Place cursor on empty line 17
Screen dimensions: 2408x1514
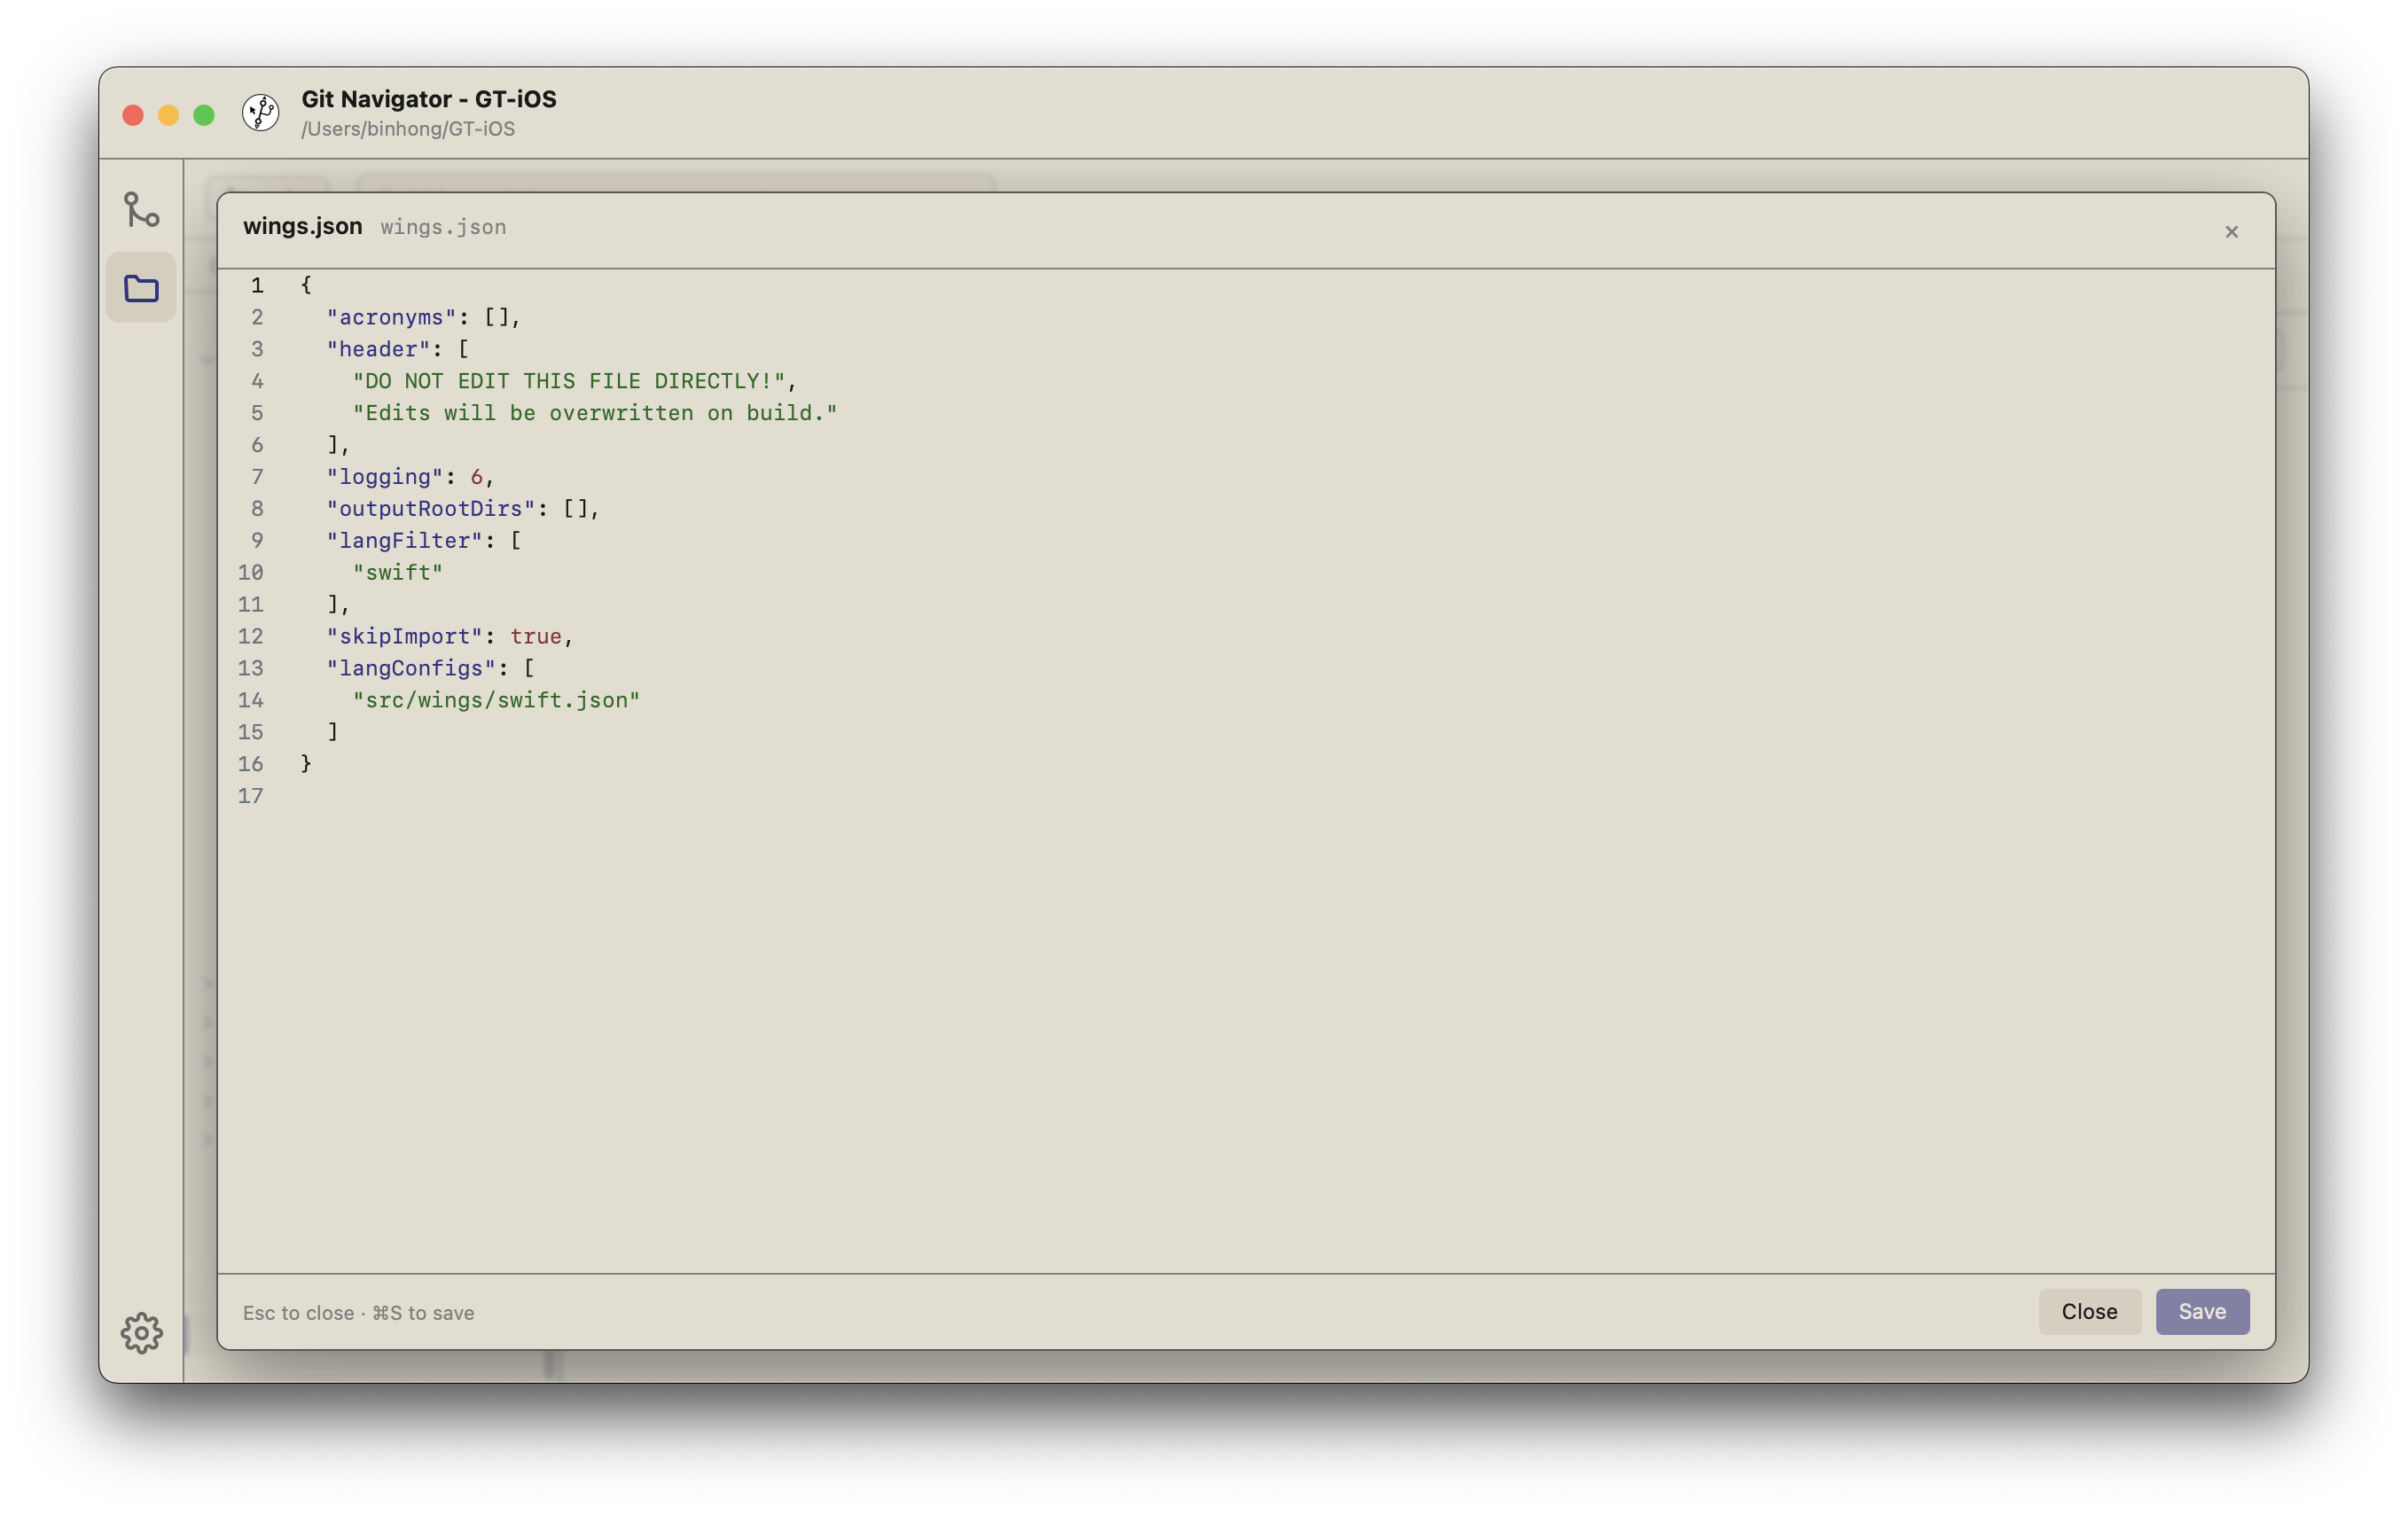(x=1285, y=796)
